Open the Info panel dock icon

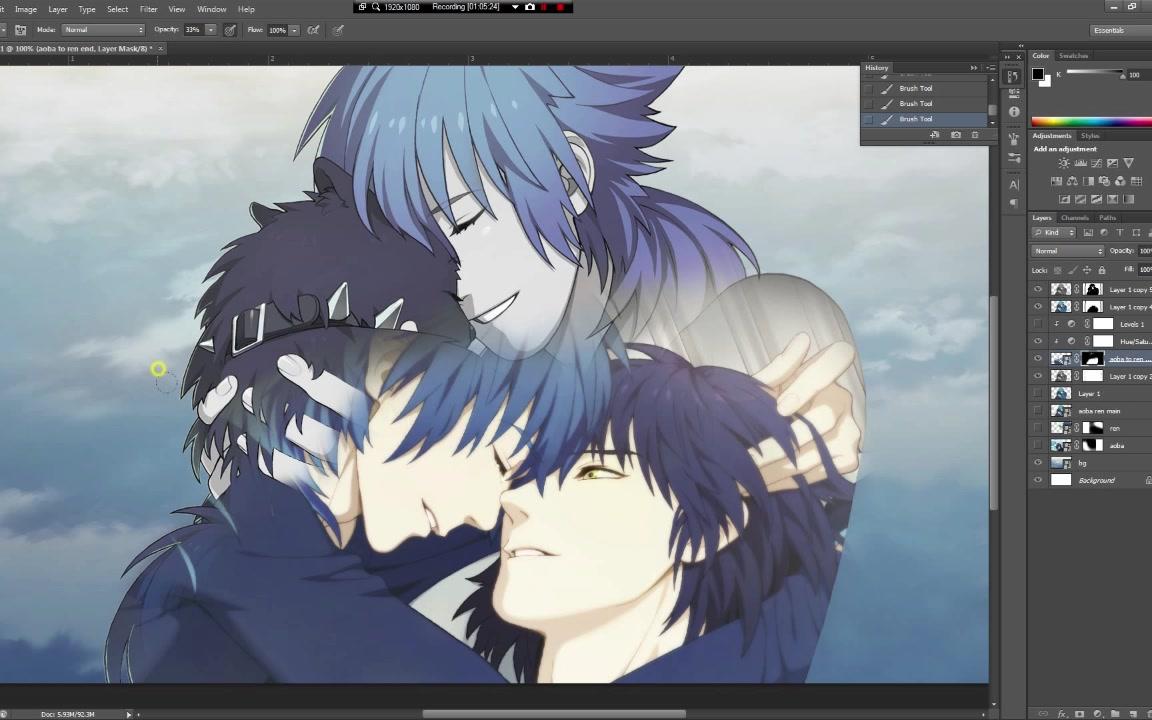point(1014,112)
